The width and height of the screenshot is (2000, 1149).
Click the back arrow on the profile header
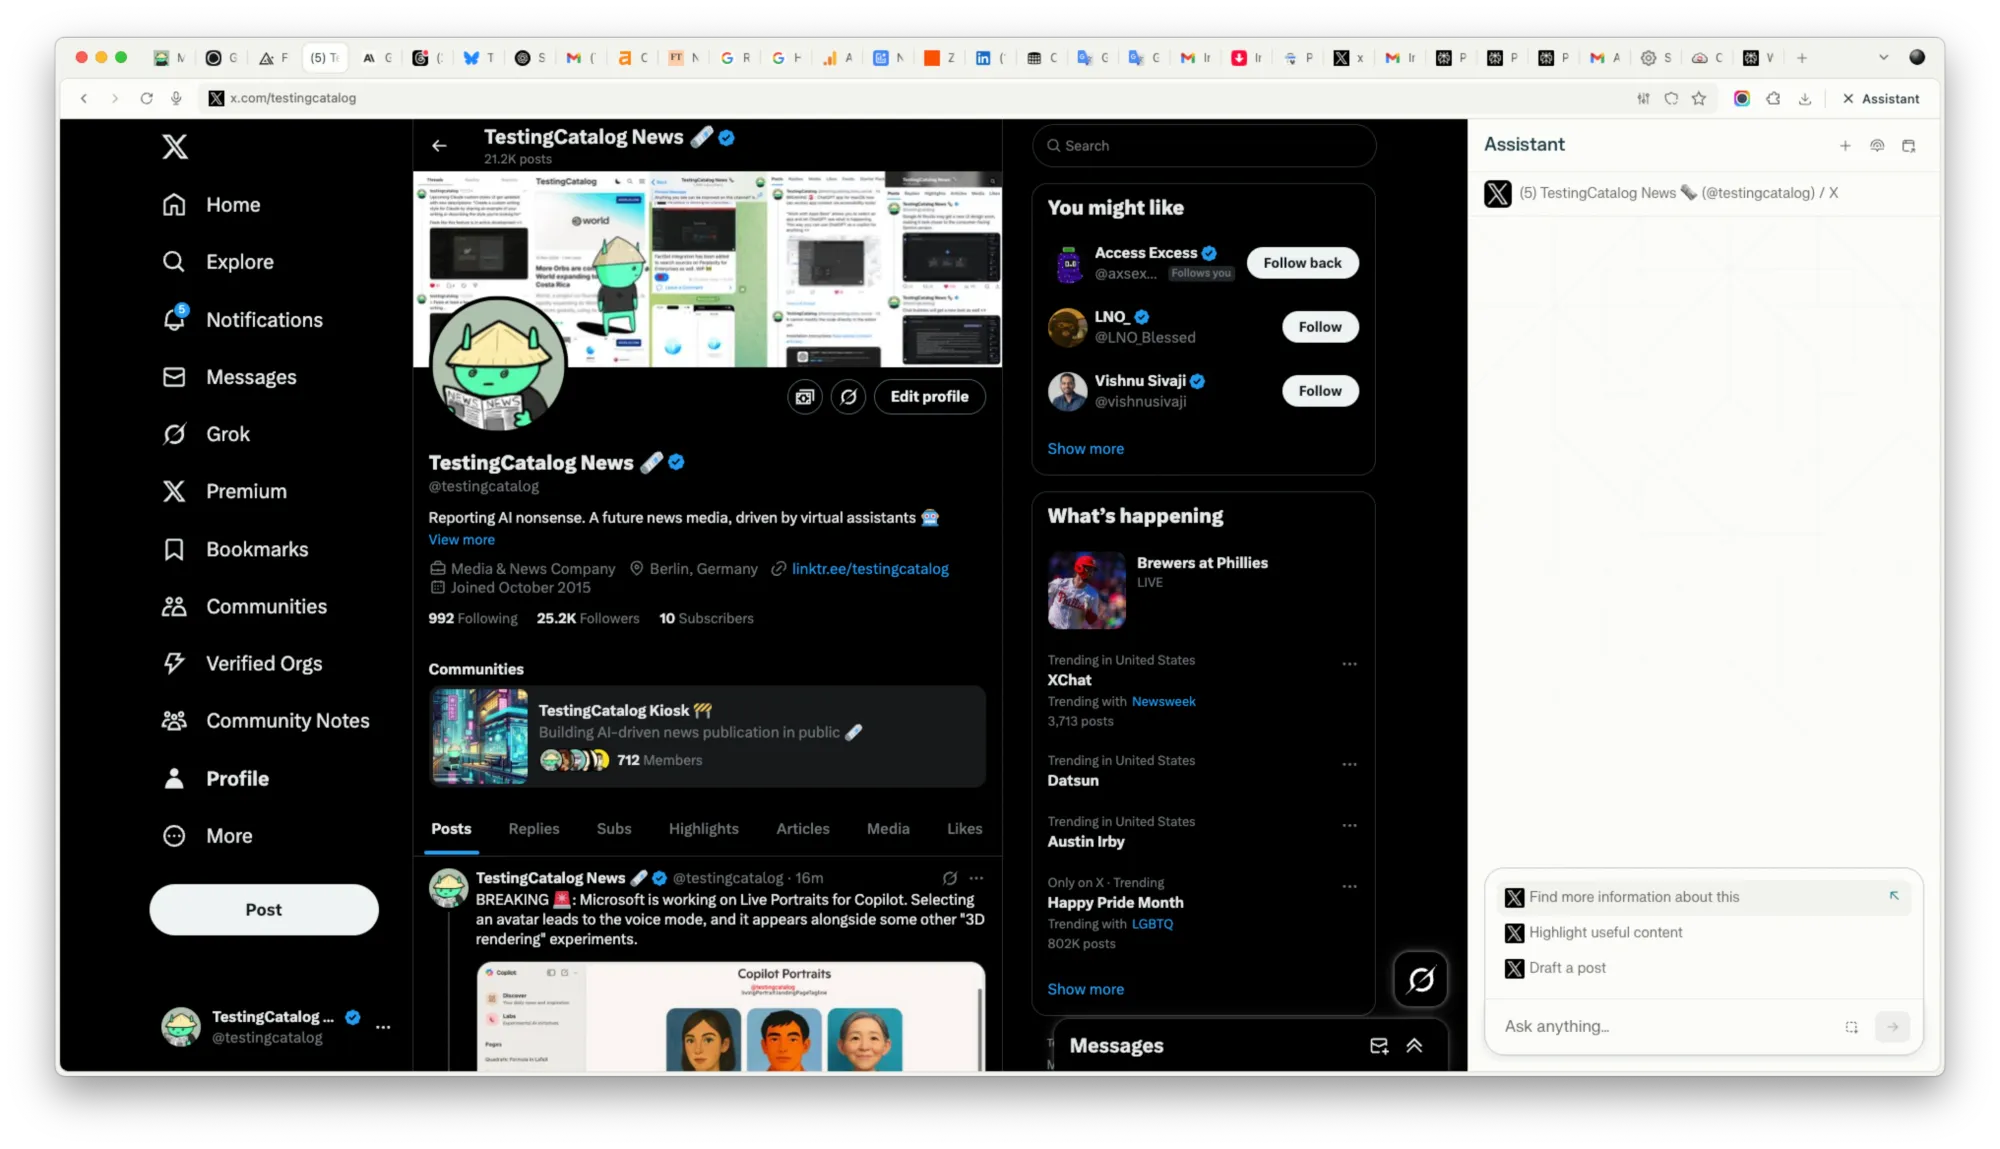pyautogui.click(x=439, y=145)
